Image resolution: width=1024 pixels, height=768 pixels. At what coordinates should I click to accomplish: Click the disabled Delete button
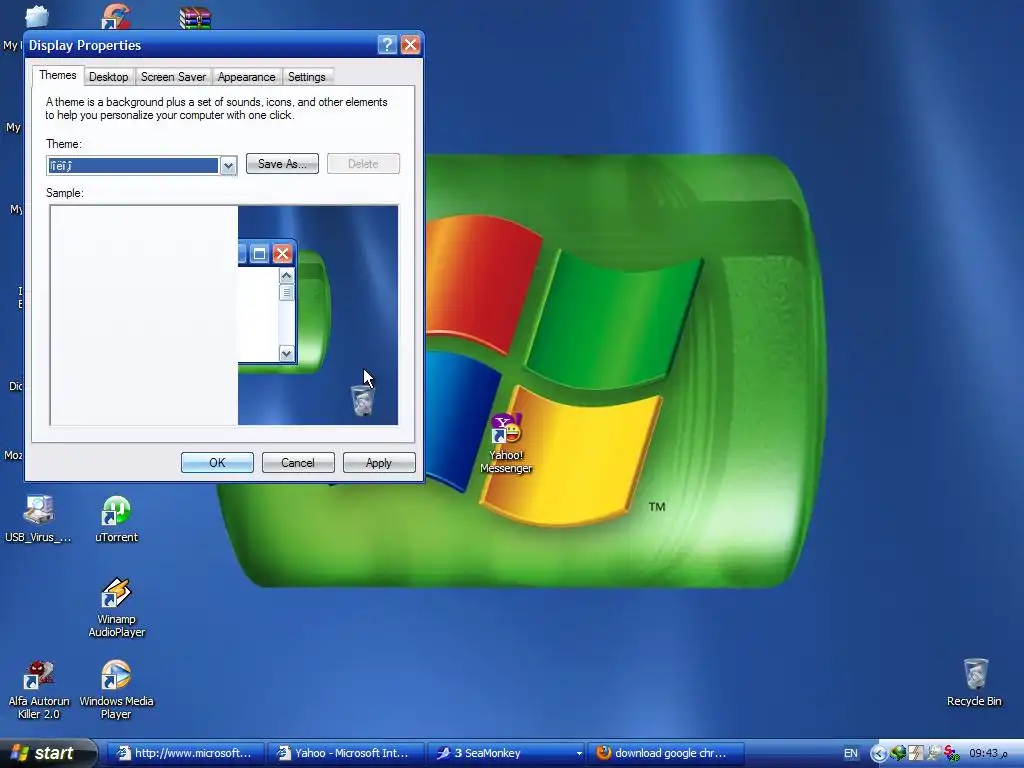point(363,164)
